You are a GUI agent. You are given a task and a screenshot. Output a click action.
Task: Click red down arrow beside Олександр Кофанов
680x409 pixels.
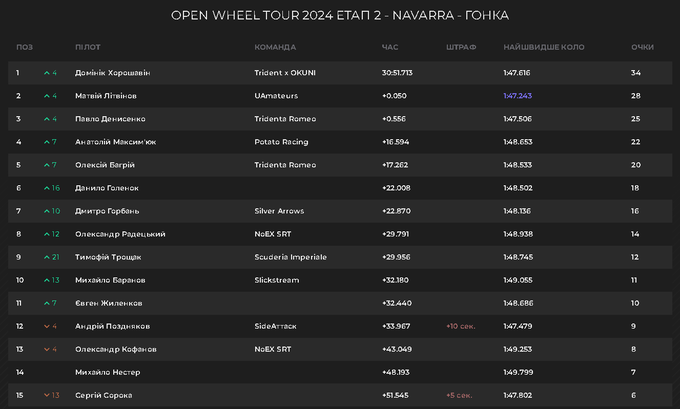point(46,349)
